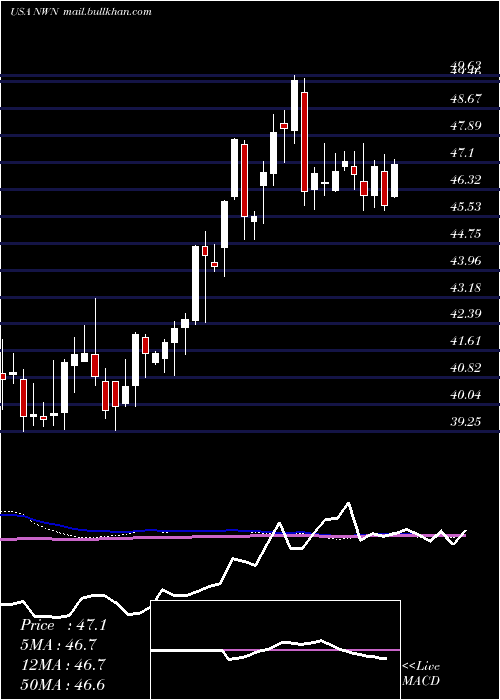Click the highest white candlestick at the chart top
500x700 pixels.
295,105
